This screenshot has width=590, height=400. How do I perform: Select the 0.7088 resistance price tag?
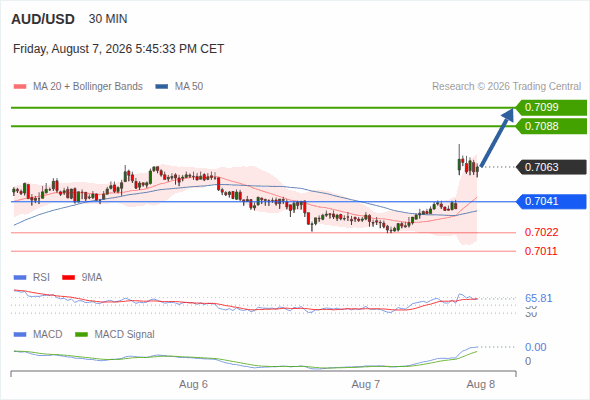click(x=551, y=126)
